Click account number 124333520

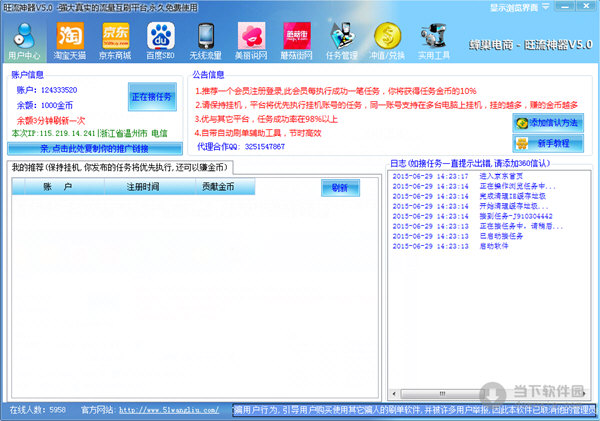59,90
